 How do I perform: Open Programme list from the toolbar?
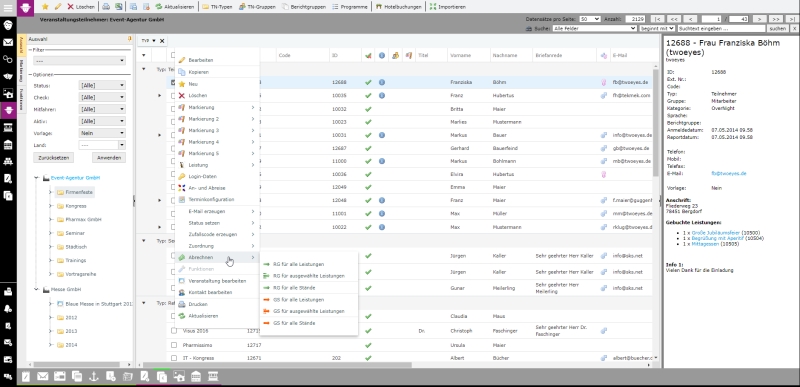tap(349, 7)
